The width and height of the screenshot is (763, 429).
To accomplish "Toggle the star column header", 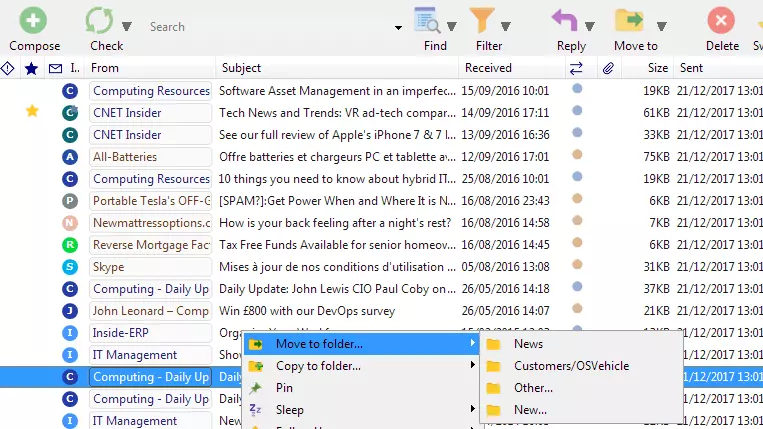I will pyautogui.click(x=31, y=68).
